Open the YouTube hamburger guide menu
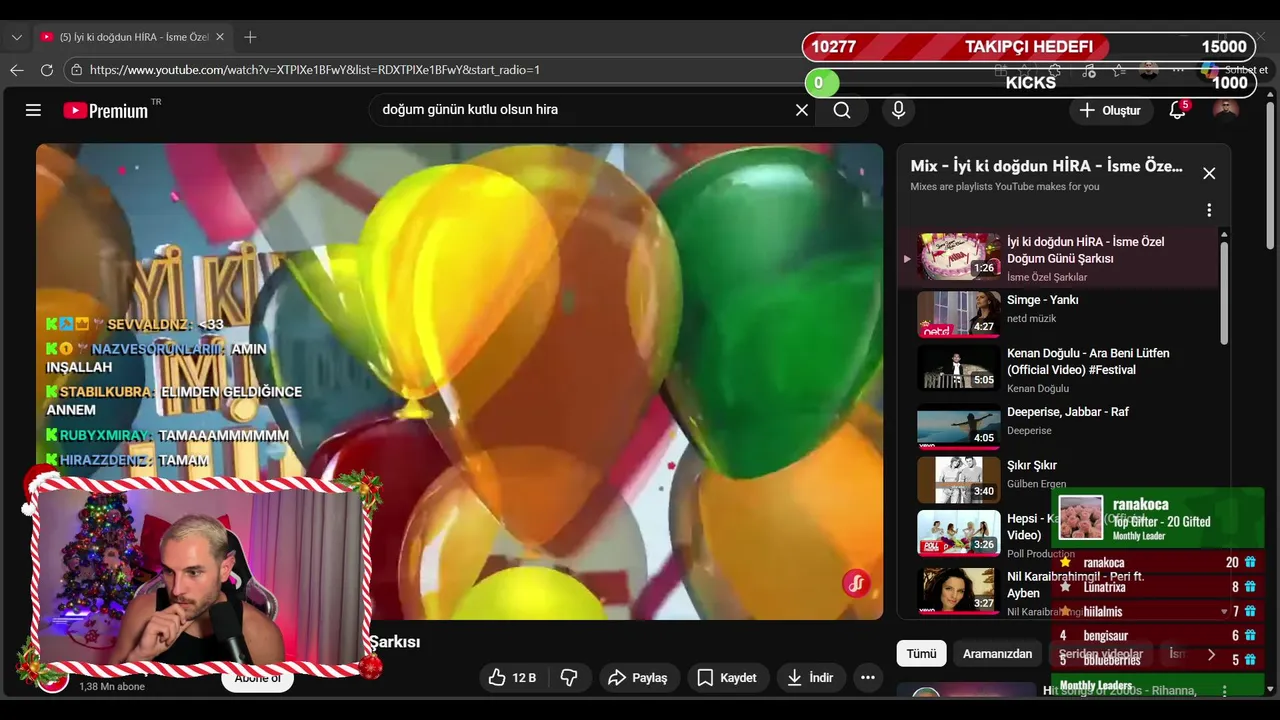 [33, 110]
